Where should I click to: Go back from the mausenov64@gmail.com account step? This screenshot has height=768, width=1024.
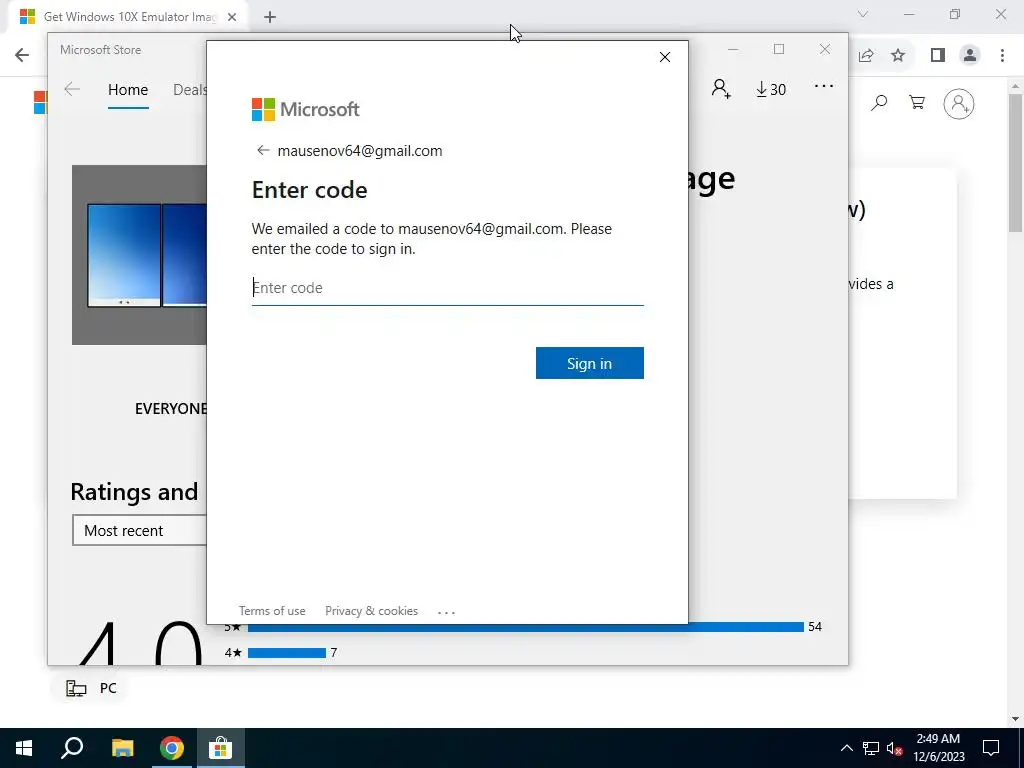click(263, 150)
